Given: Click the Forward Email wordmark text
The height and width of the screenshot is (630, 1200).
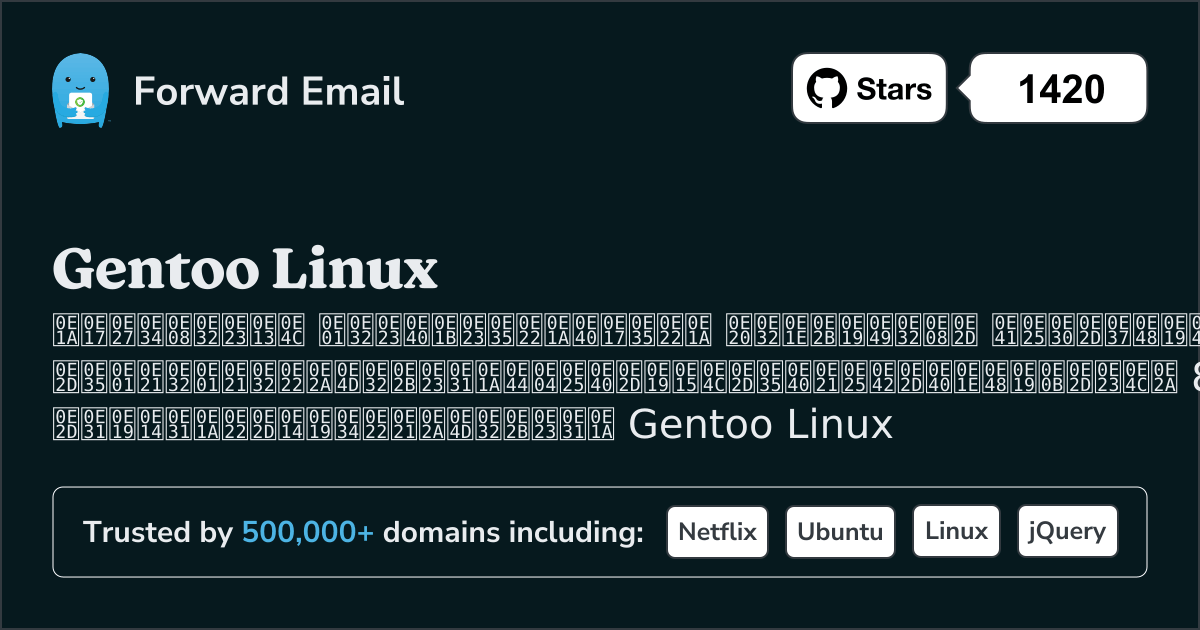Looking at the screenshot, I should point(268,92).
